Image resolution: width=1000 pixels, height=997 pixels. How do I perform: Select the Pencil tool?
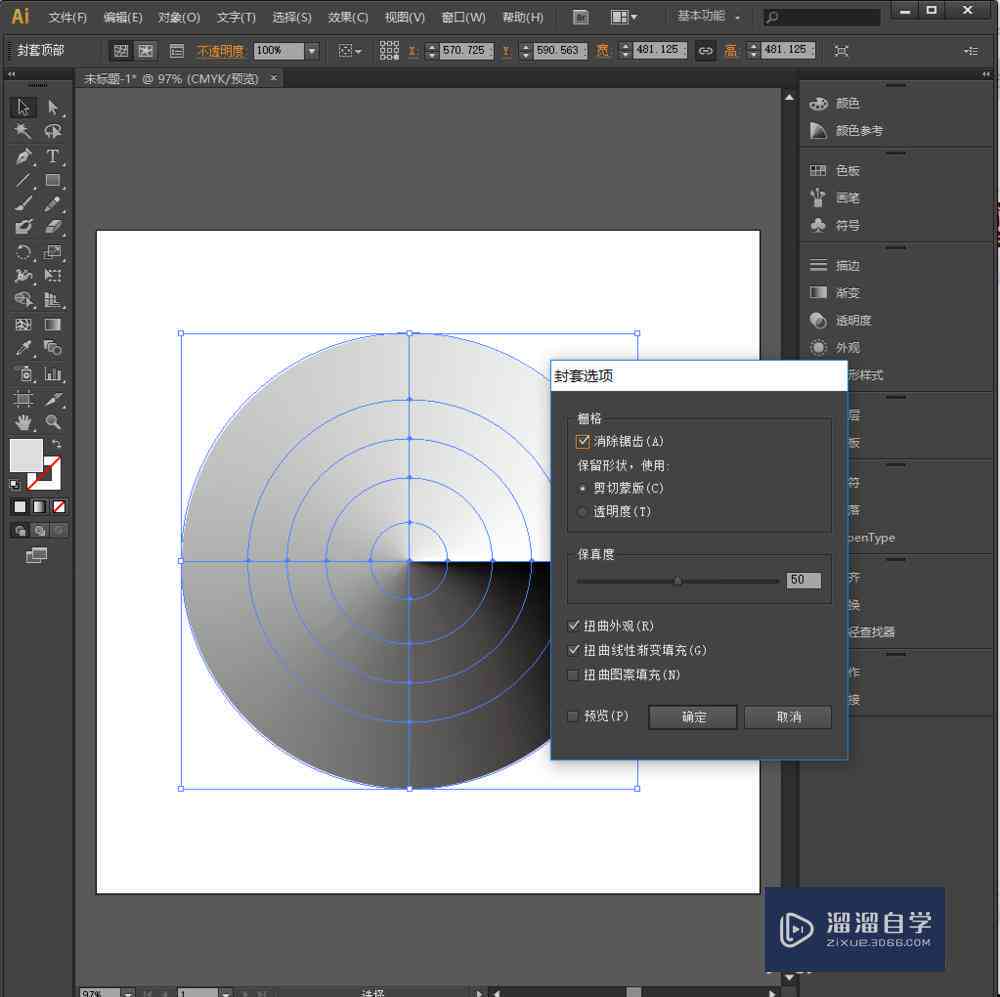[52, 204]
